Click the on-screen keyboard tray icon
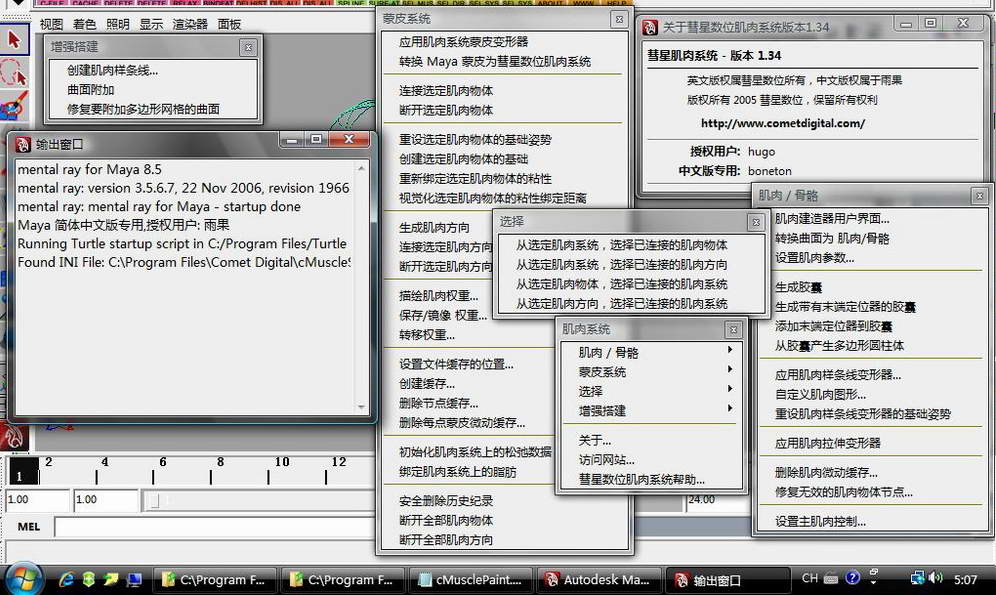Image resolution: width=996 pixels, height=595 pixels. pyautogui.click(x=831, y=578)
